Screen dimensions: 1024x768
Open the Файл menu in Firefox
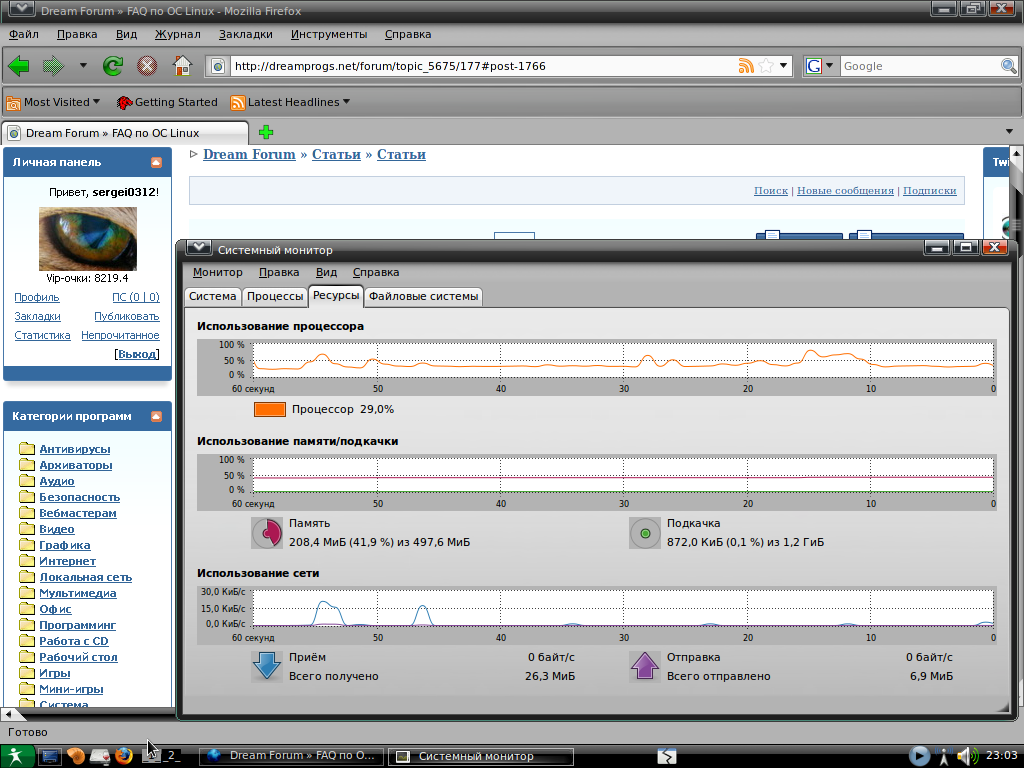pos(24,34)
